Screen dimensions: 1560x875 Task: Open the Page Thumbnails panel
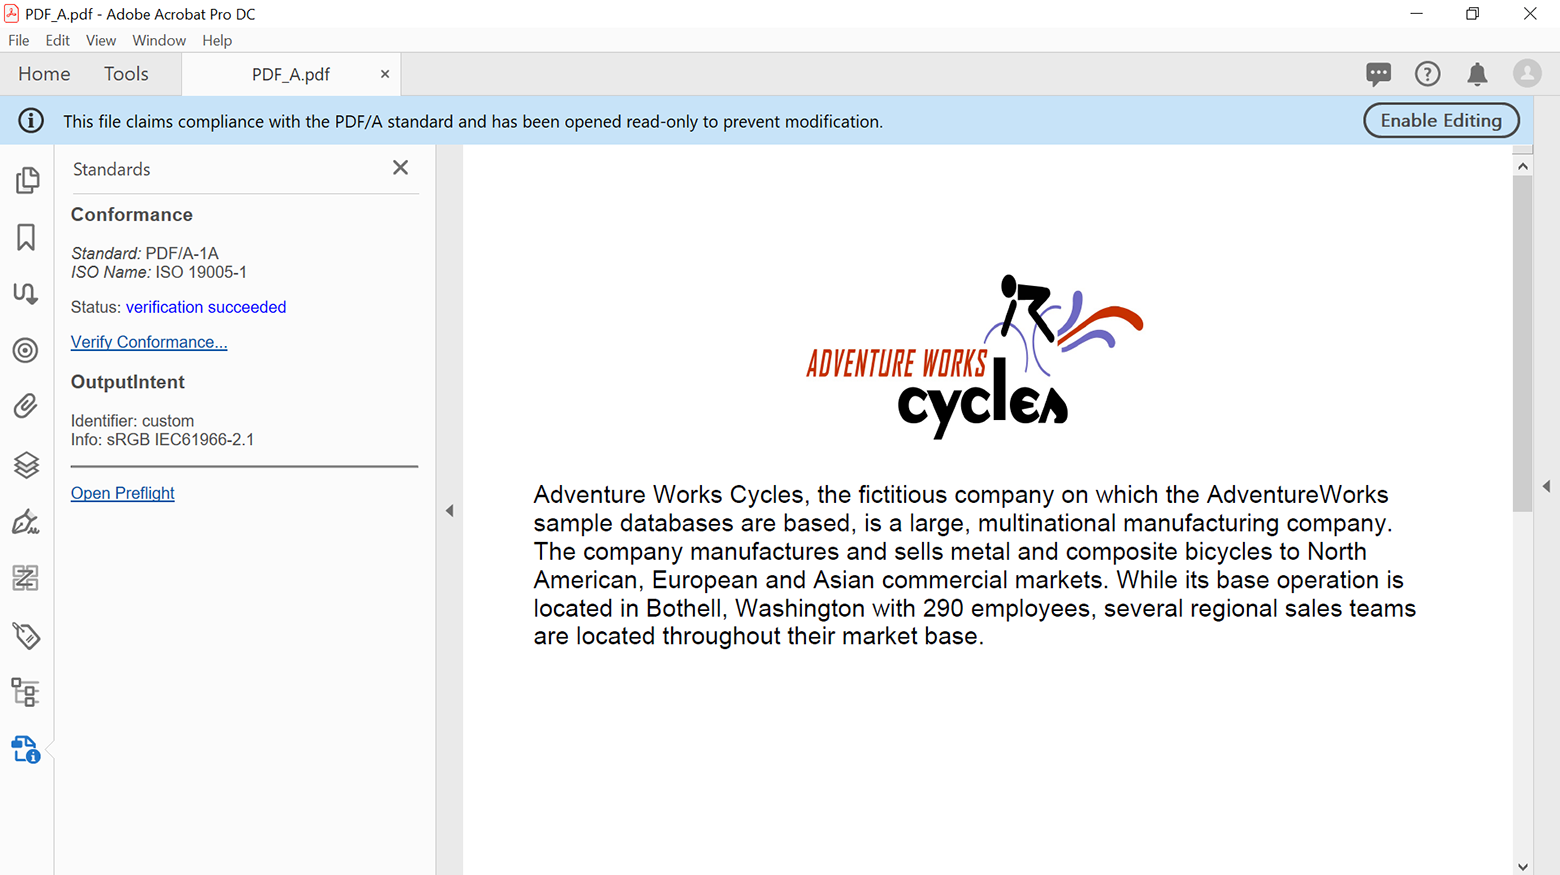pyautogui.click(x=27, y=180)
